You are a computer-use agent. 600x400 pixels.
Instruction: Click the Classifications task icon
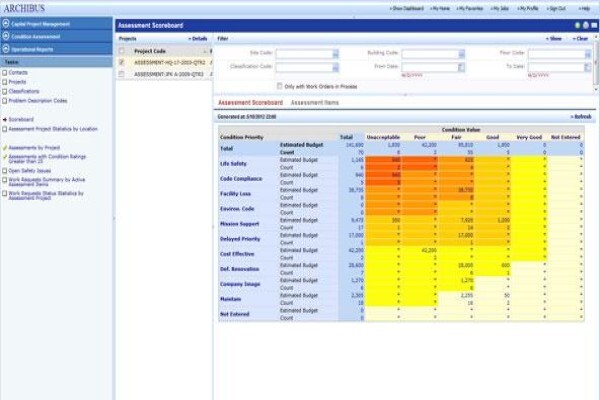(5, 91)
